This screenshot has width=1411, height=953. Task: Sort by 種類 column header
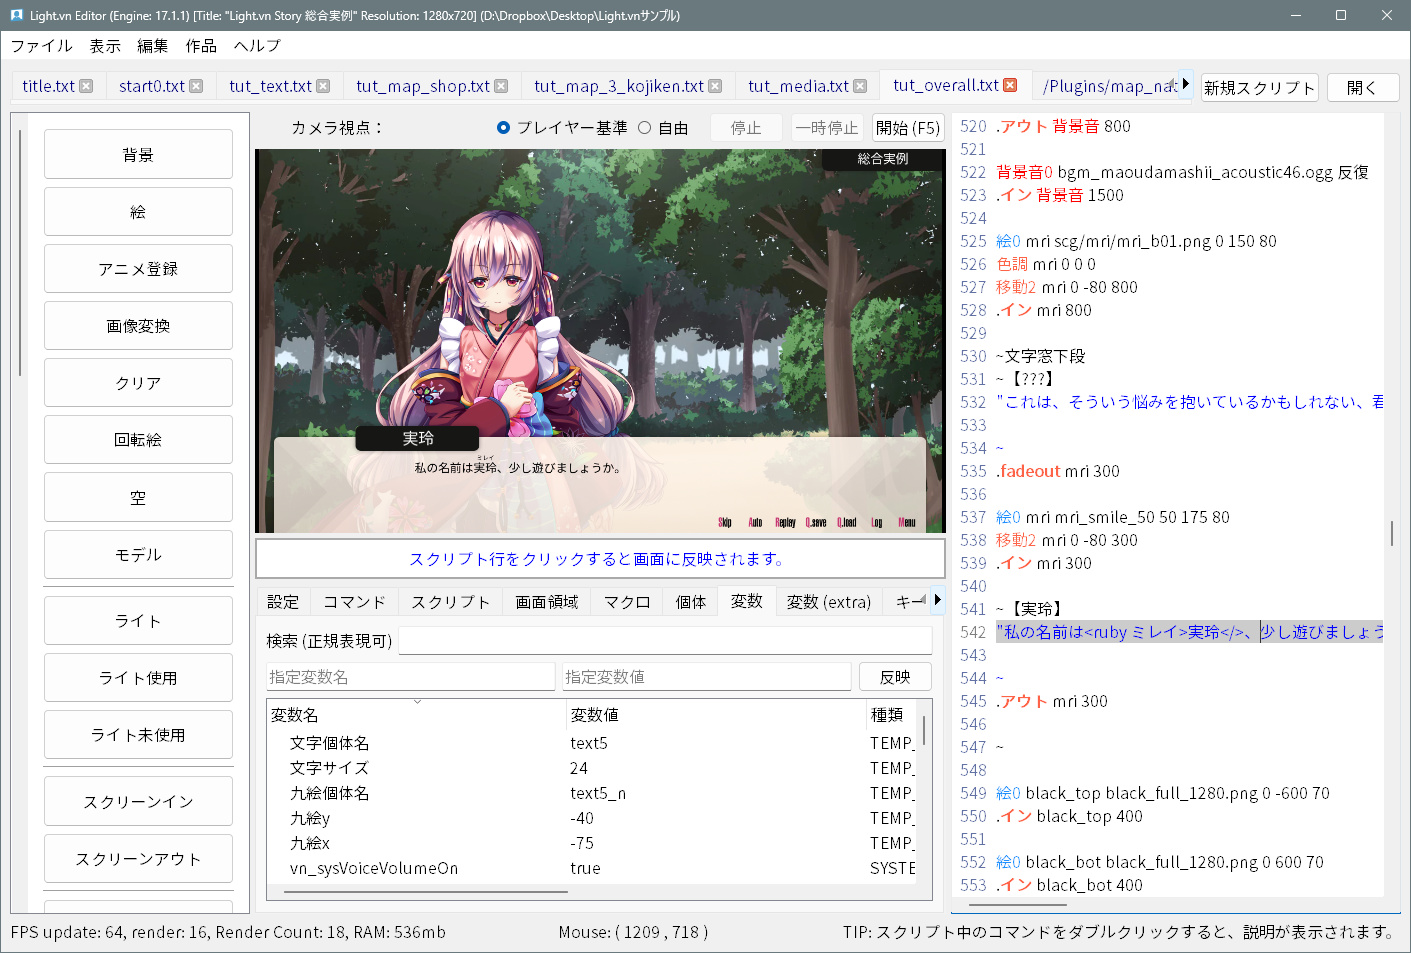click(892, 715)
